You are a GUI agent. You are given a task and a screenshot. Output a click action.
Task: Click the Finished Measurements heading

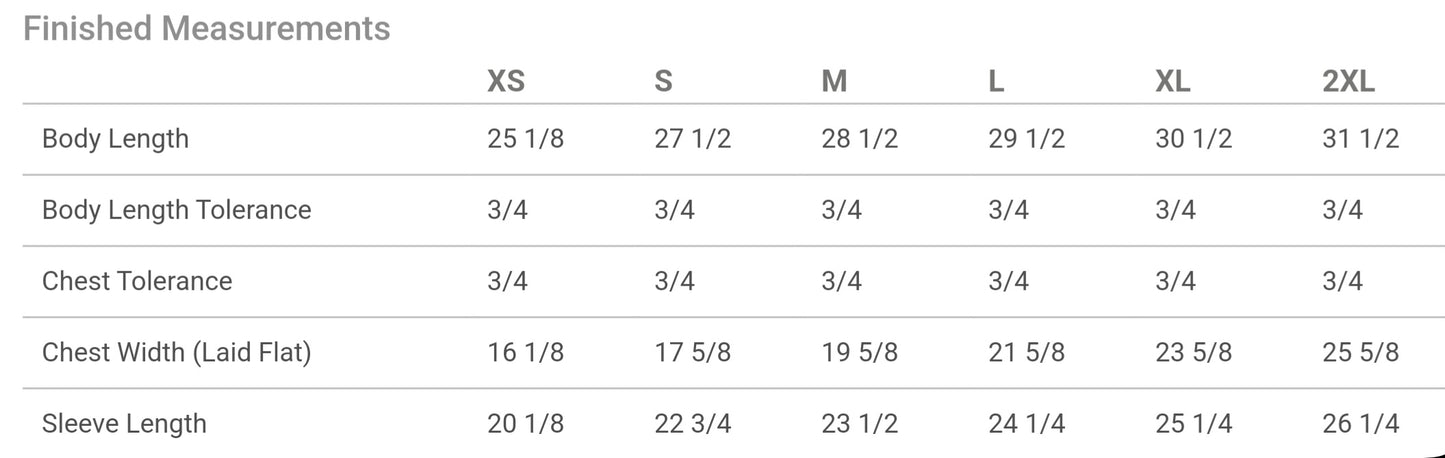click(x=206, y=29)
